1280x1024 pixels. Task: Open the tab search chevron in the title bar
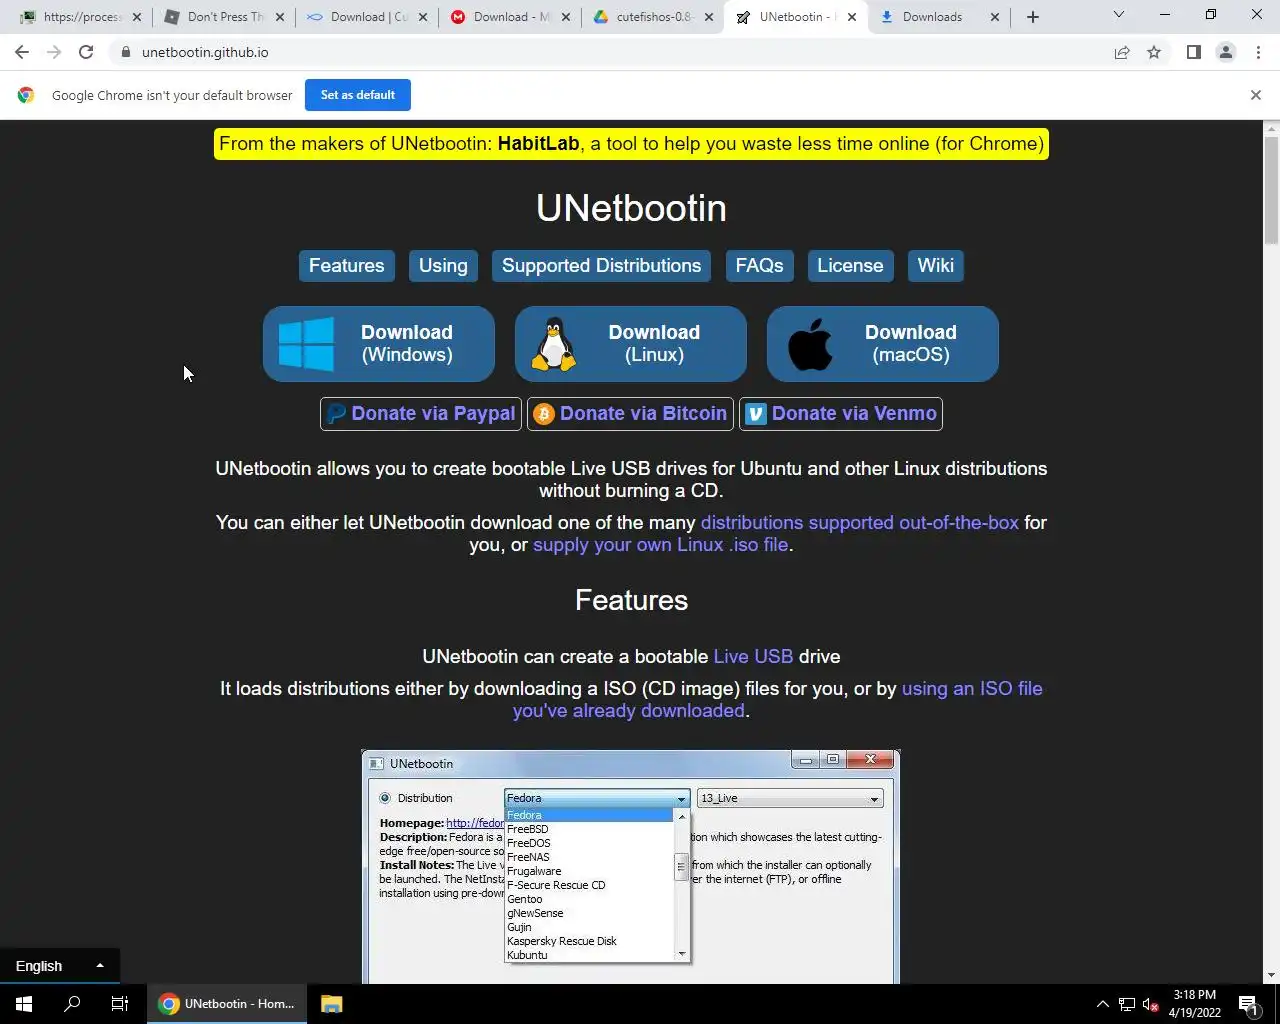pos(1119,15)
